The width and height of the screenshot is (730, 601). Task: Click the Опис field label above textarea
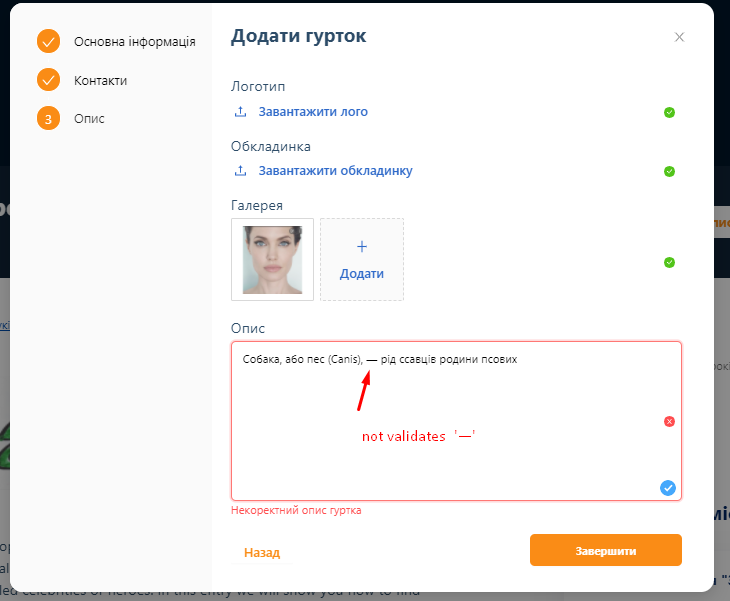248,328
